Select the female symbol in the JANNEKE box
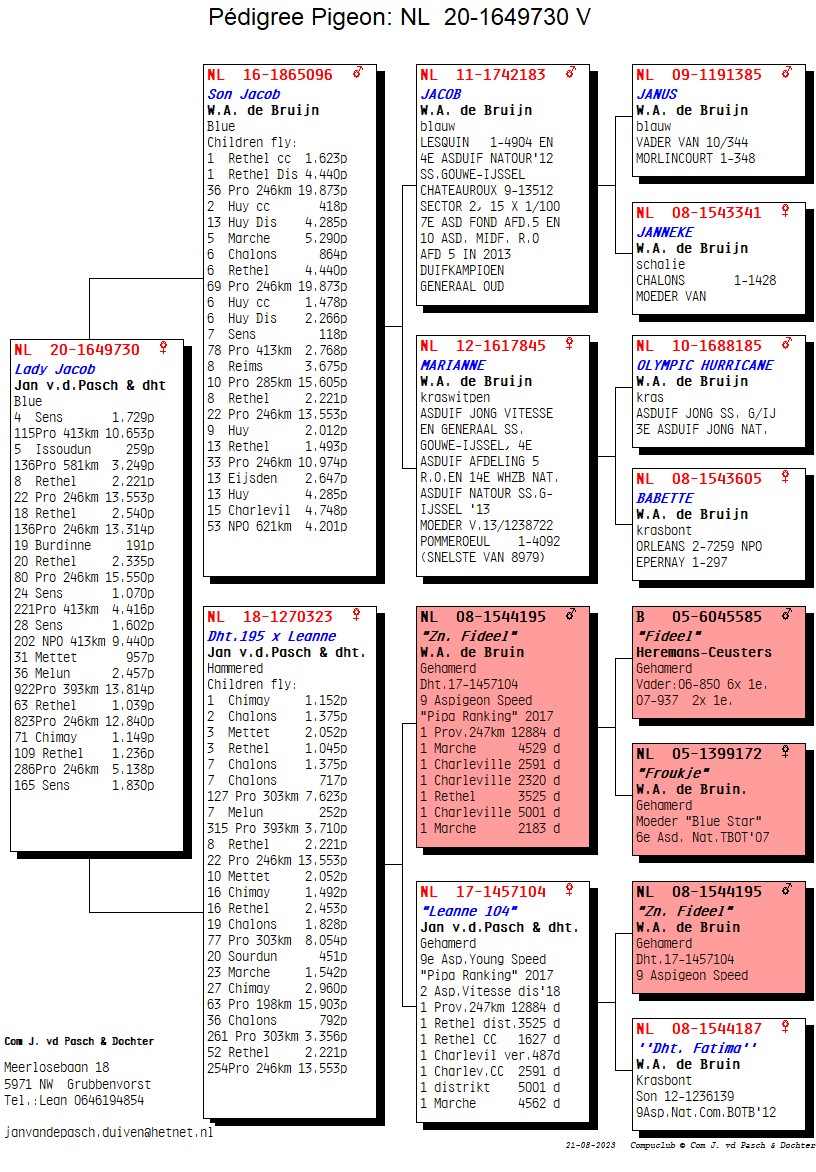The height and width of the screenshot is (1172, 816). [x=787, y=211]
